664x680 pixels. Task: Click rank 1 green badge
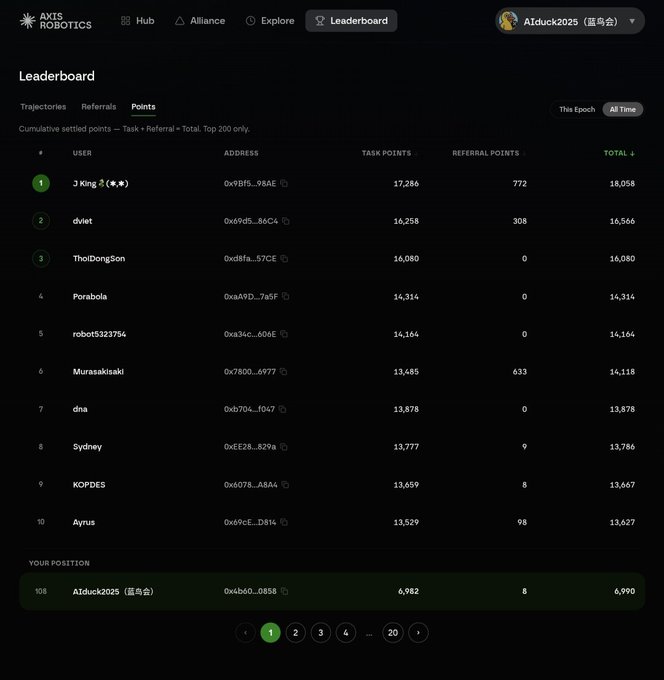click(x=41, y=183)
